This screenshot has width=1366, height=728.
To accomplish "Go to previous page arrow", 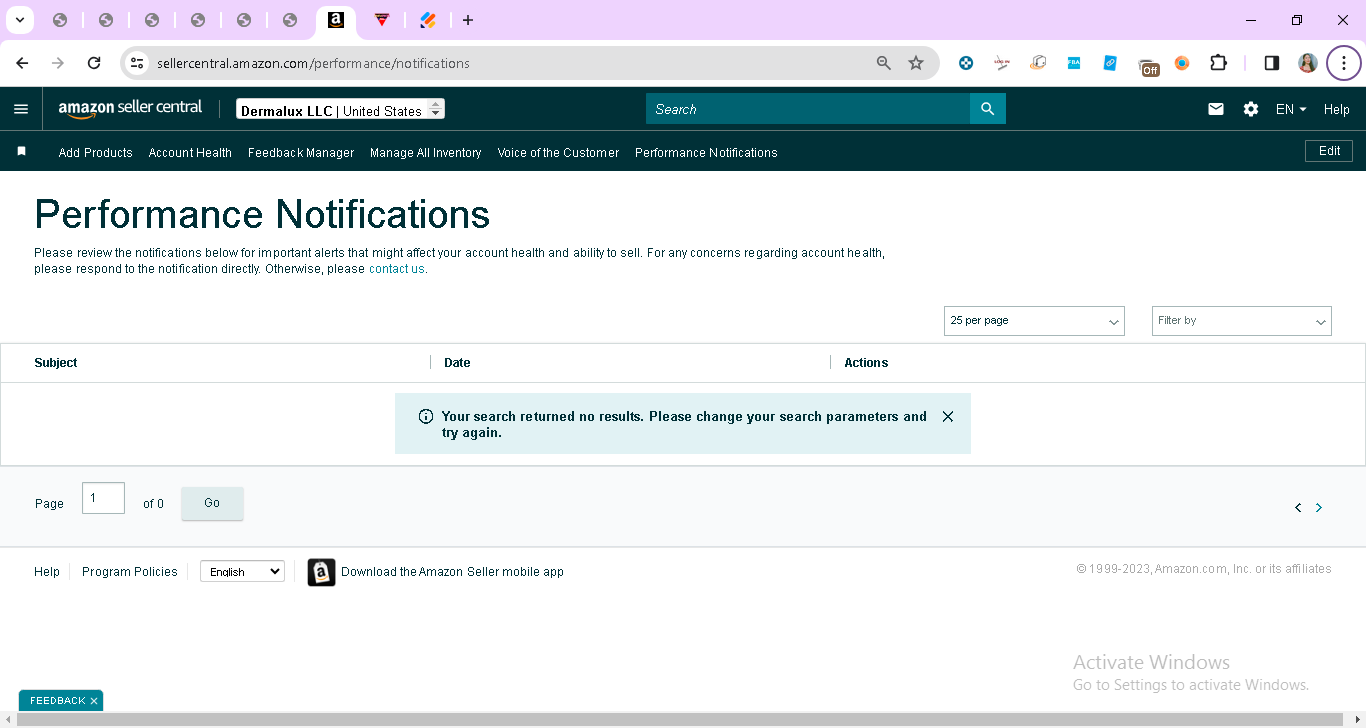I will pyautogui.click(x=1298, y=508).
